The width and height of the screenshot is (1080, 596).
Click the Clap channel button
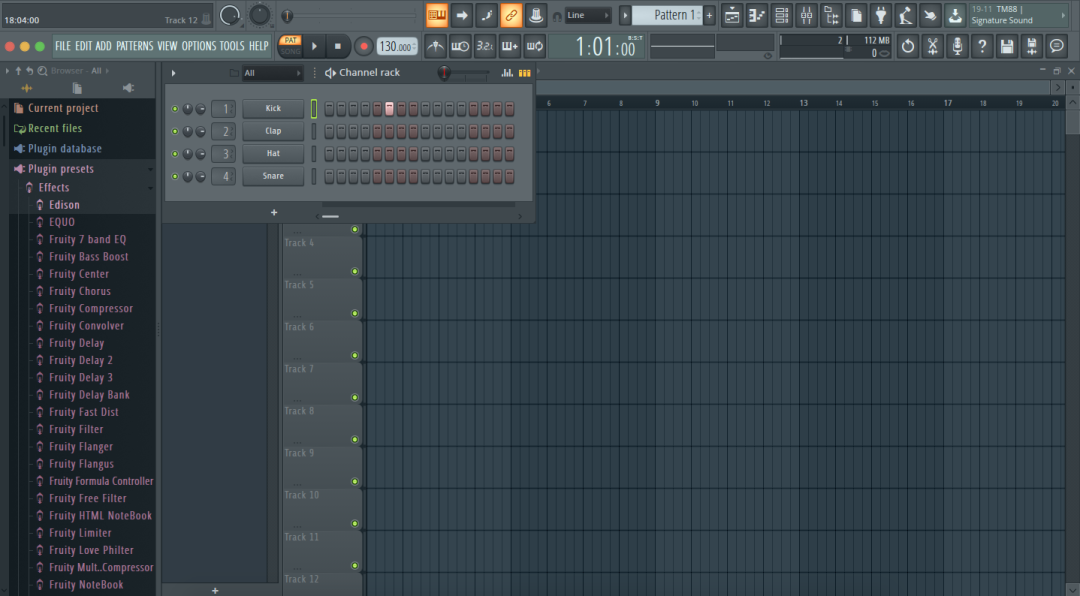pos(273,131)
